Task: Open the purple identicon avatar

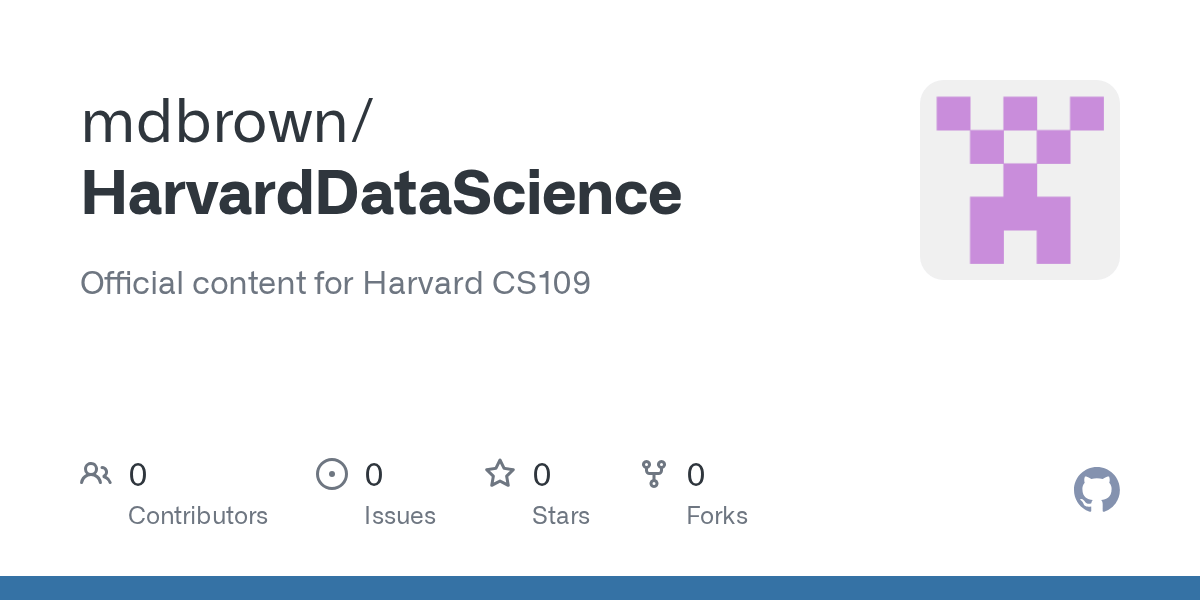Action: pos(1019,180)
